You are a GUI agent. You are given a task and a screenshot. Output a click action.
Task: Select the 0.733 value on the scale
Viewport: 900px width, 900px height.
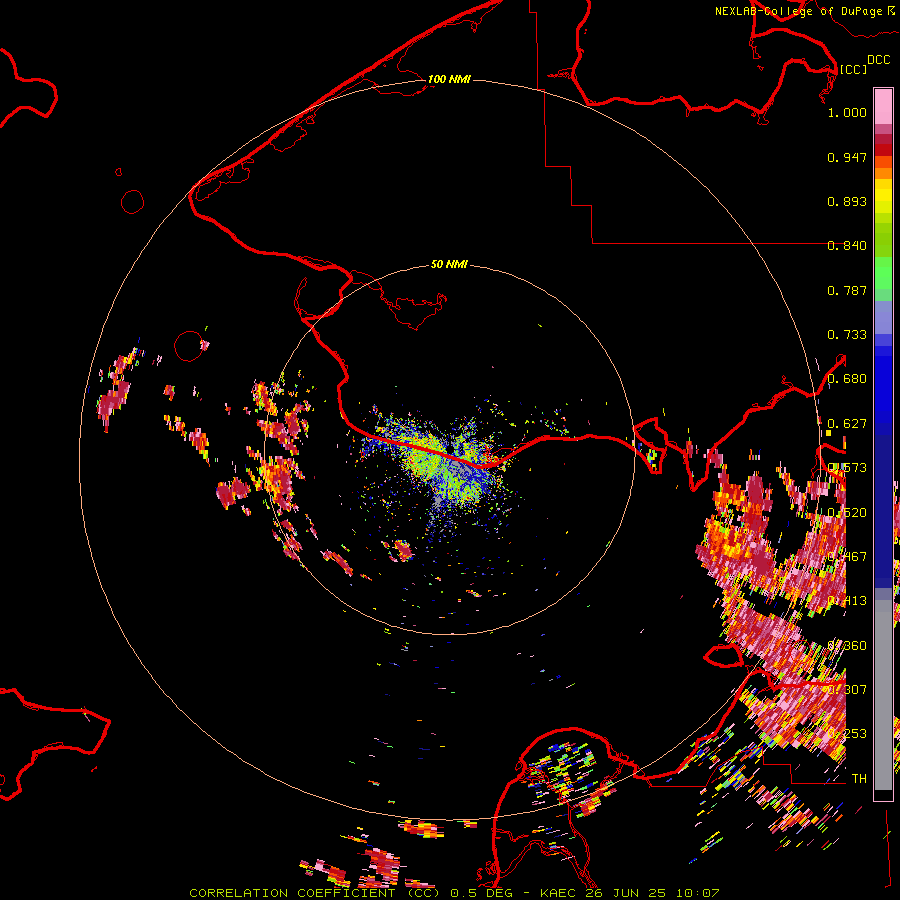[x=847, y=335]
